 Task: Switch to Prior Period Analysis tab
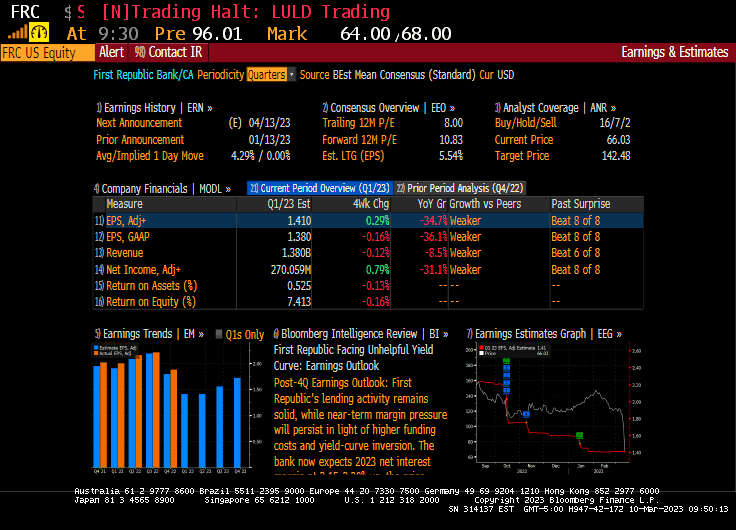tap(459, 187)
